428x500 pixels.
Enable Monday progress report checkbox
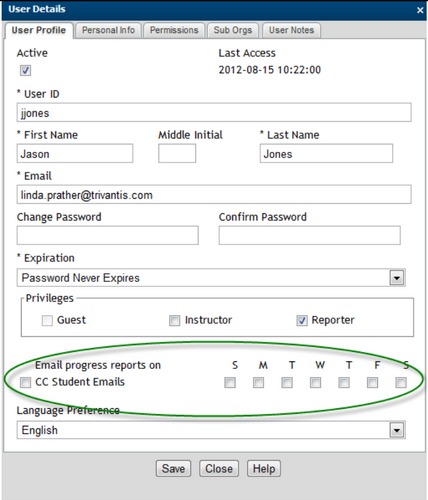point(258,382)
